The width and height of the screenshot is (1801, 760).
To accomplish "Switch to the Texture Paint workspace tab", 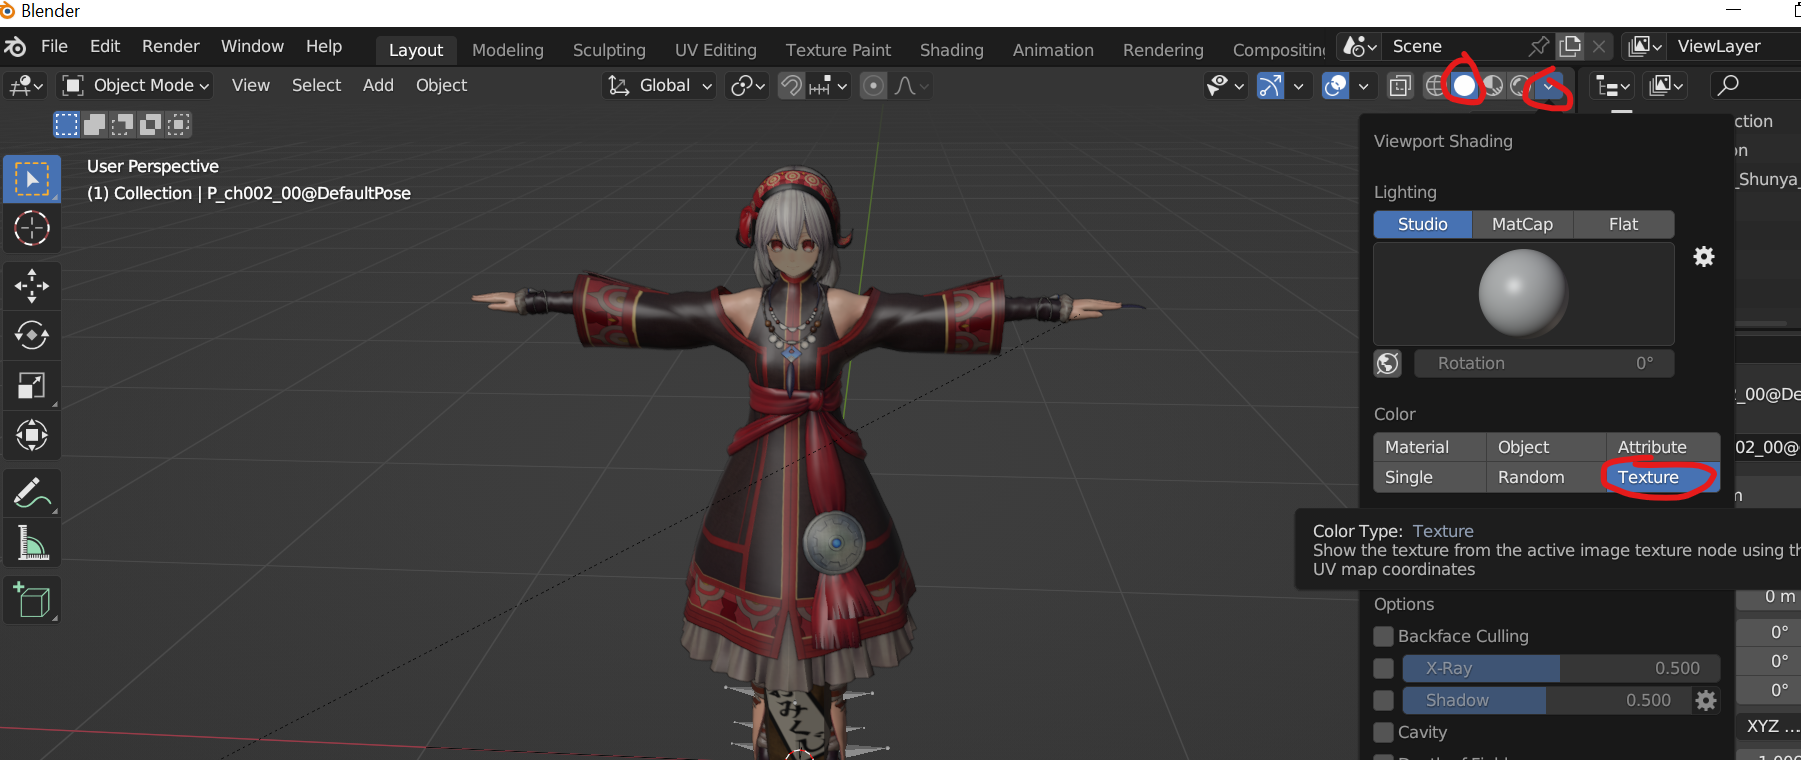I will coord(838,50).
